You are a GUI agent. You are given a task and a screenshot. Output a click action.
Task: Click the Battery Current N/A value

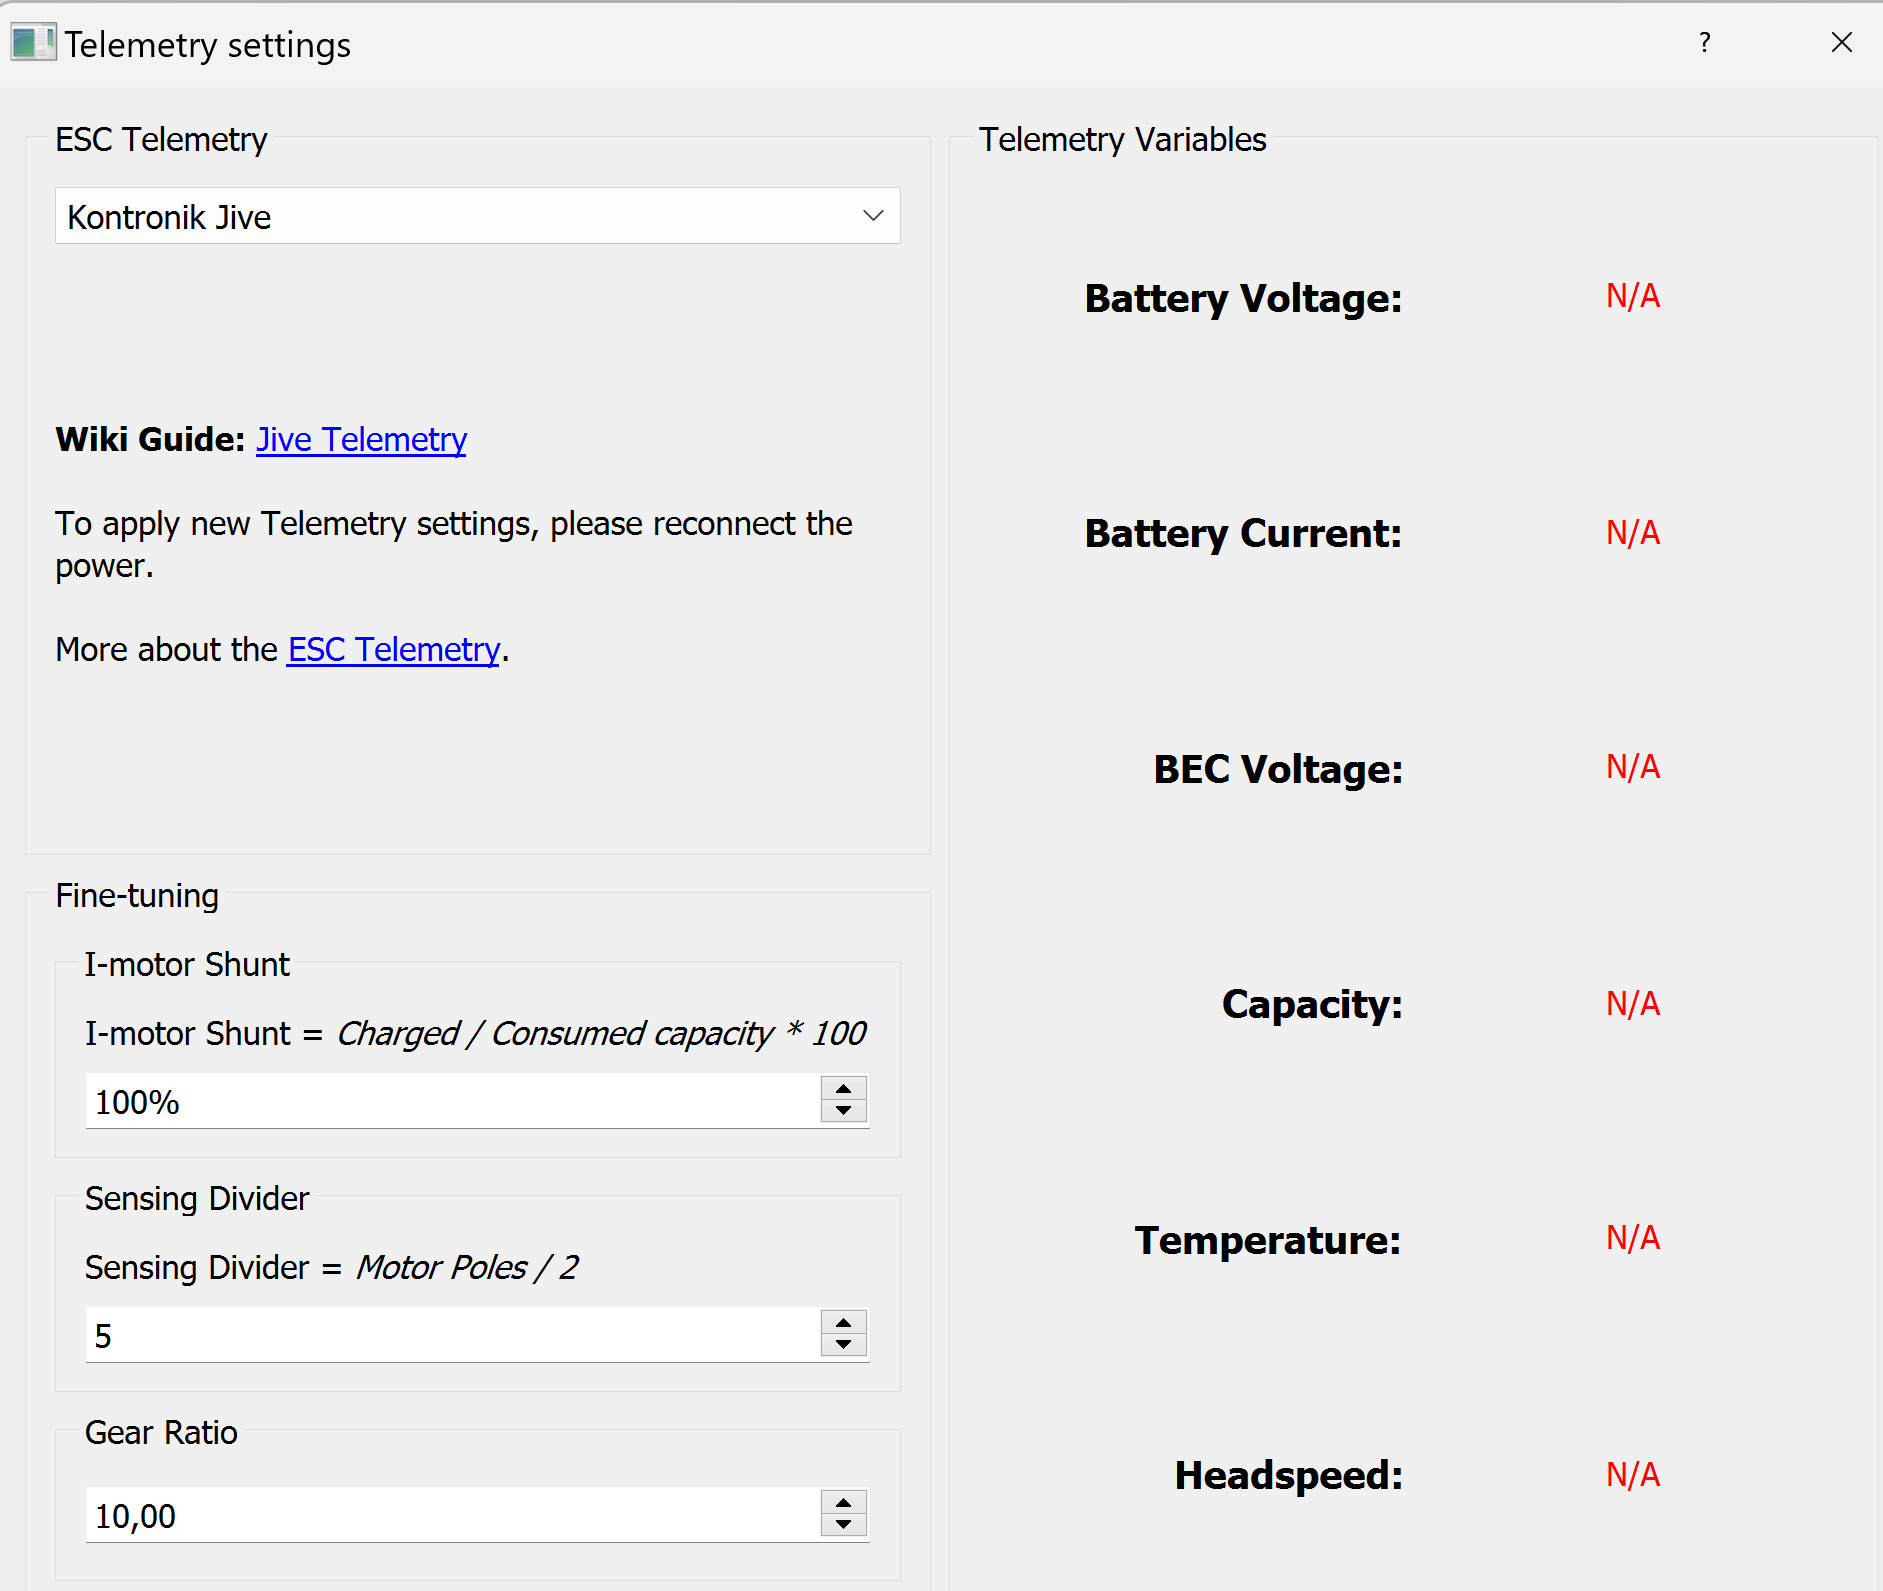tap(1632, 533)
